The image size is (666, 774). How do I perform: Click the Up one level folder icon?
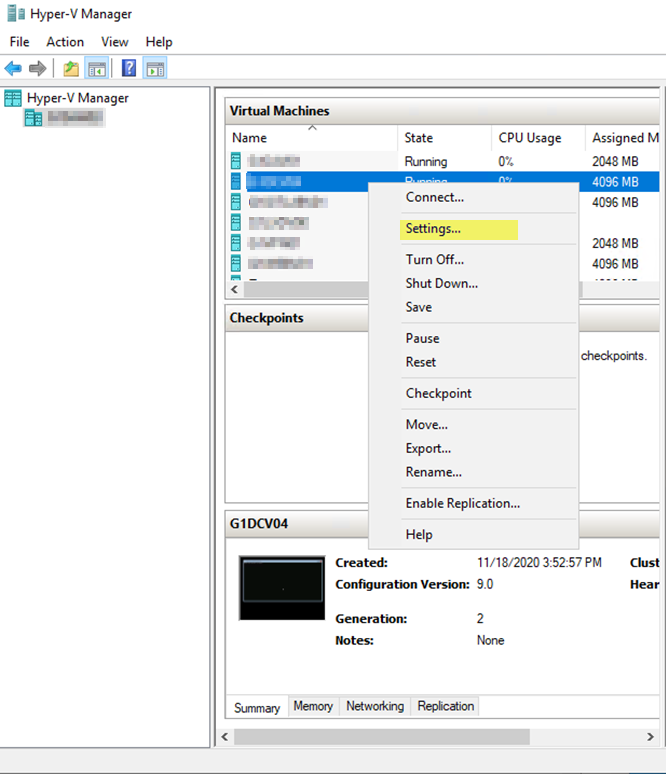[71, 68]
